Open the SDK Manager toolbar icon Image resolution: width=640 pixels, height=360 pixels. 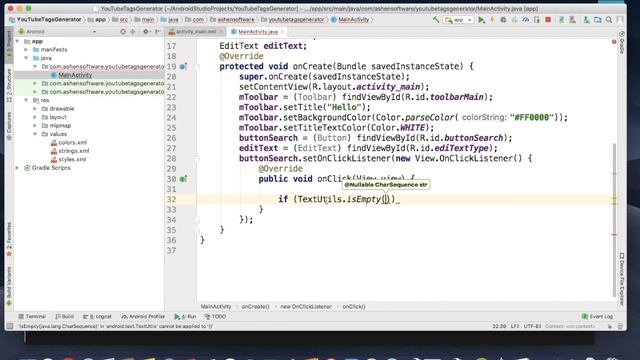click(x=586, y=20)
